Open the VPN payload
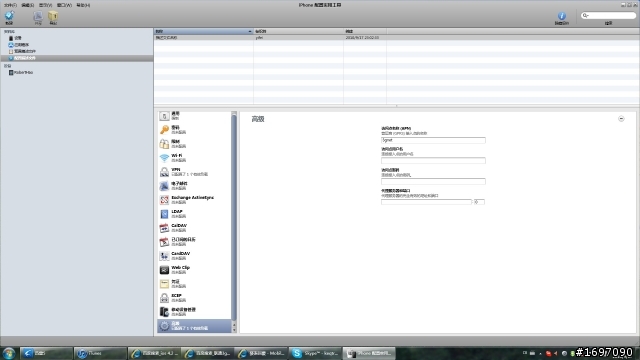Image resolution: width=640 pixels, height=360 pixels. pyautogui.click(x=194, y=172)
